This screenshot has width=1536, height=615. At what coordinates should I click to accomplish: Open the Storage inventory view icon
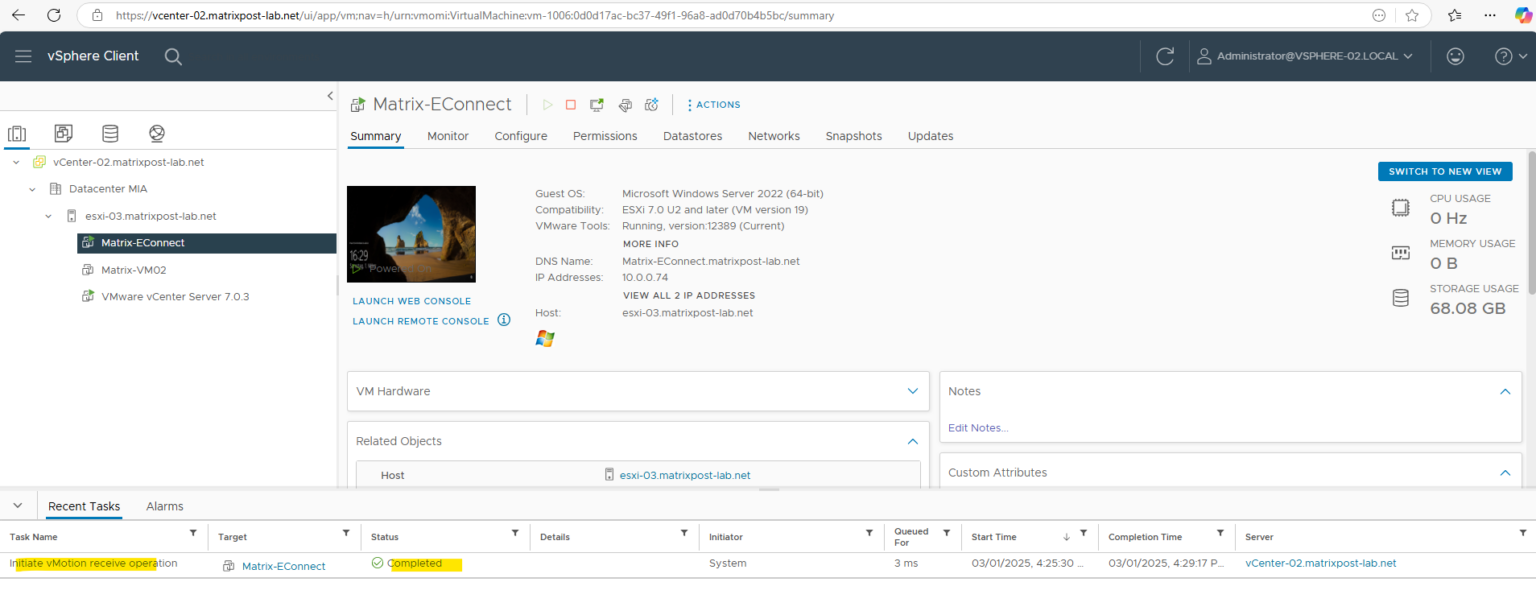[x=110, y=133]
